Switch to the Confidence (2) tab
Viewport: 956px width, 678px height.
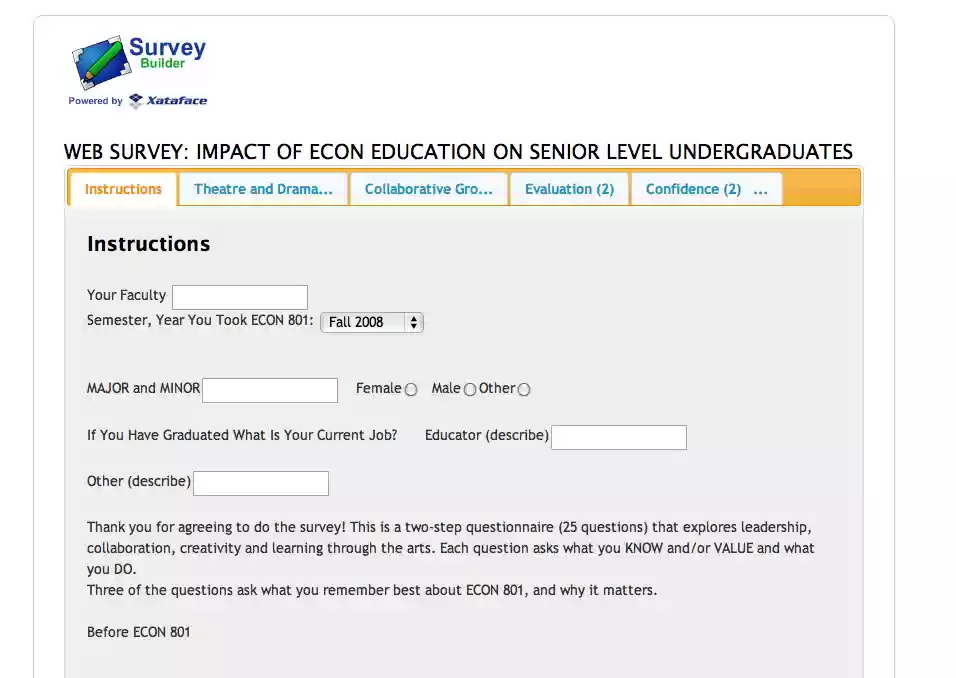click(x=693, y=189)
